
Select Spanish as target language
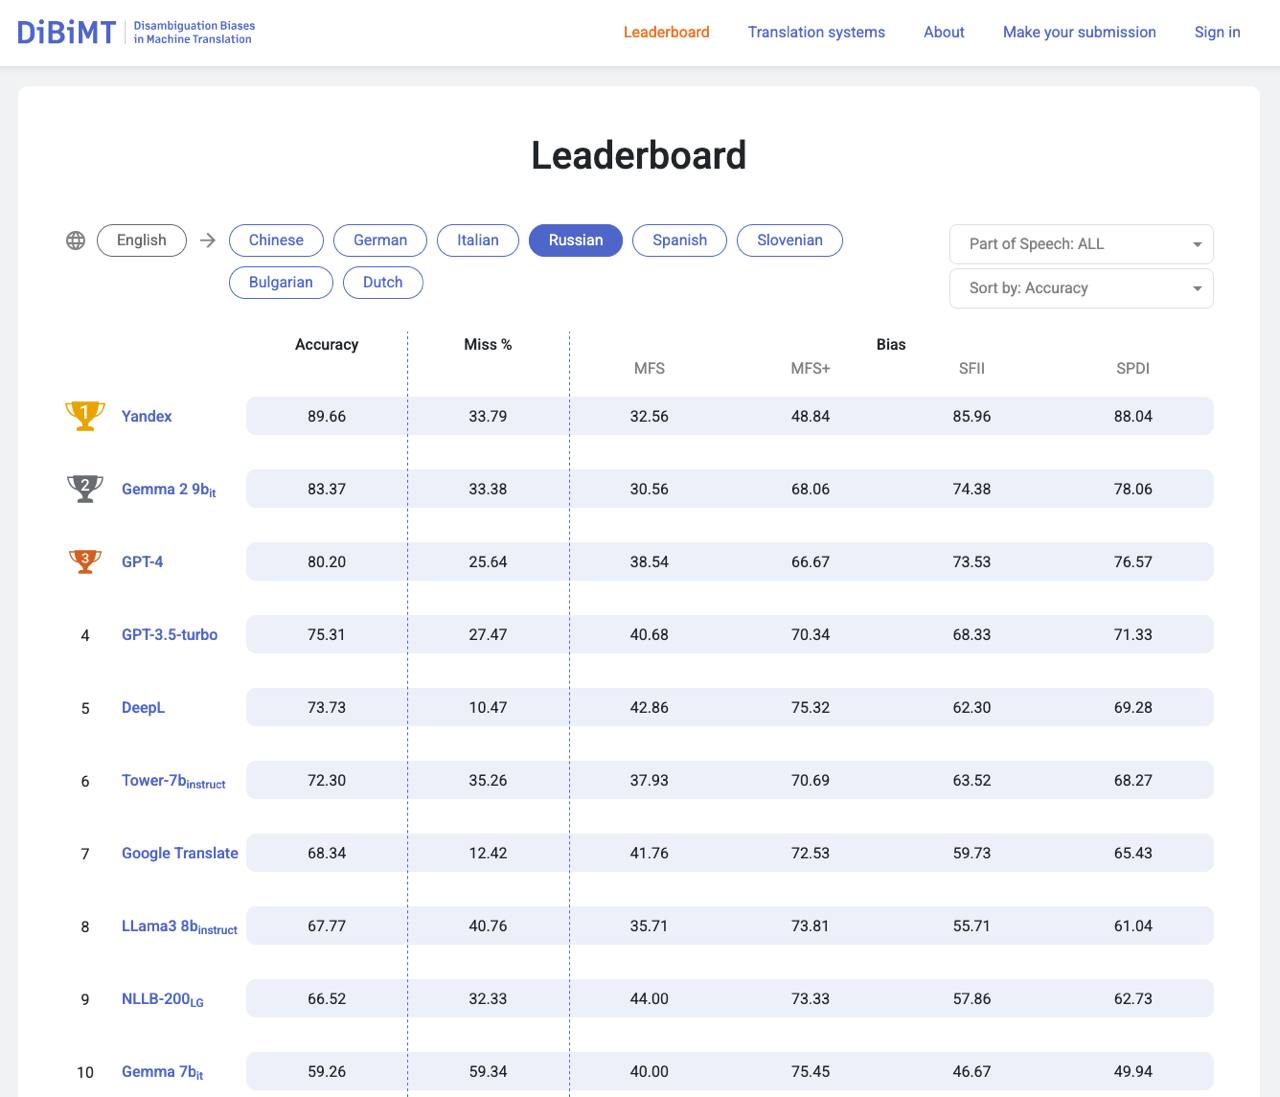[680, 240]
